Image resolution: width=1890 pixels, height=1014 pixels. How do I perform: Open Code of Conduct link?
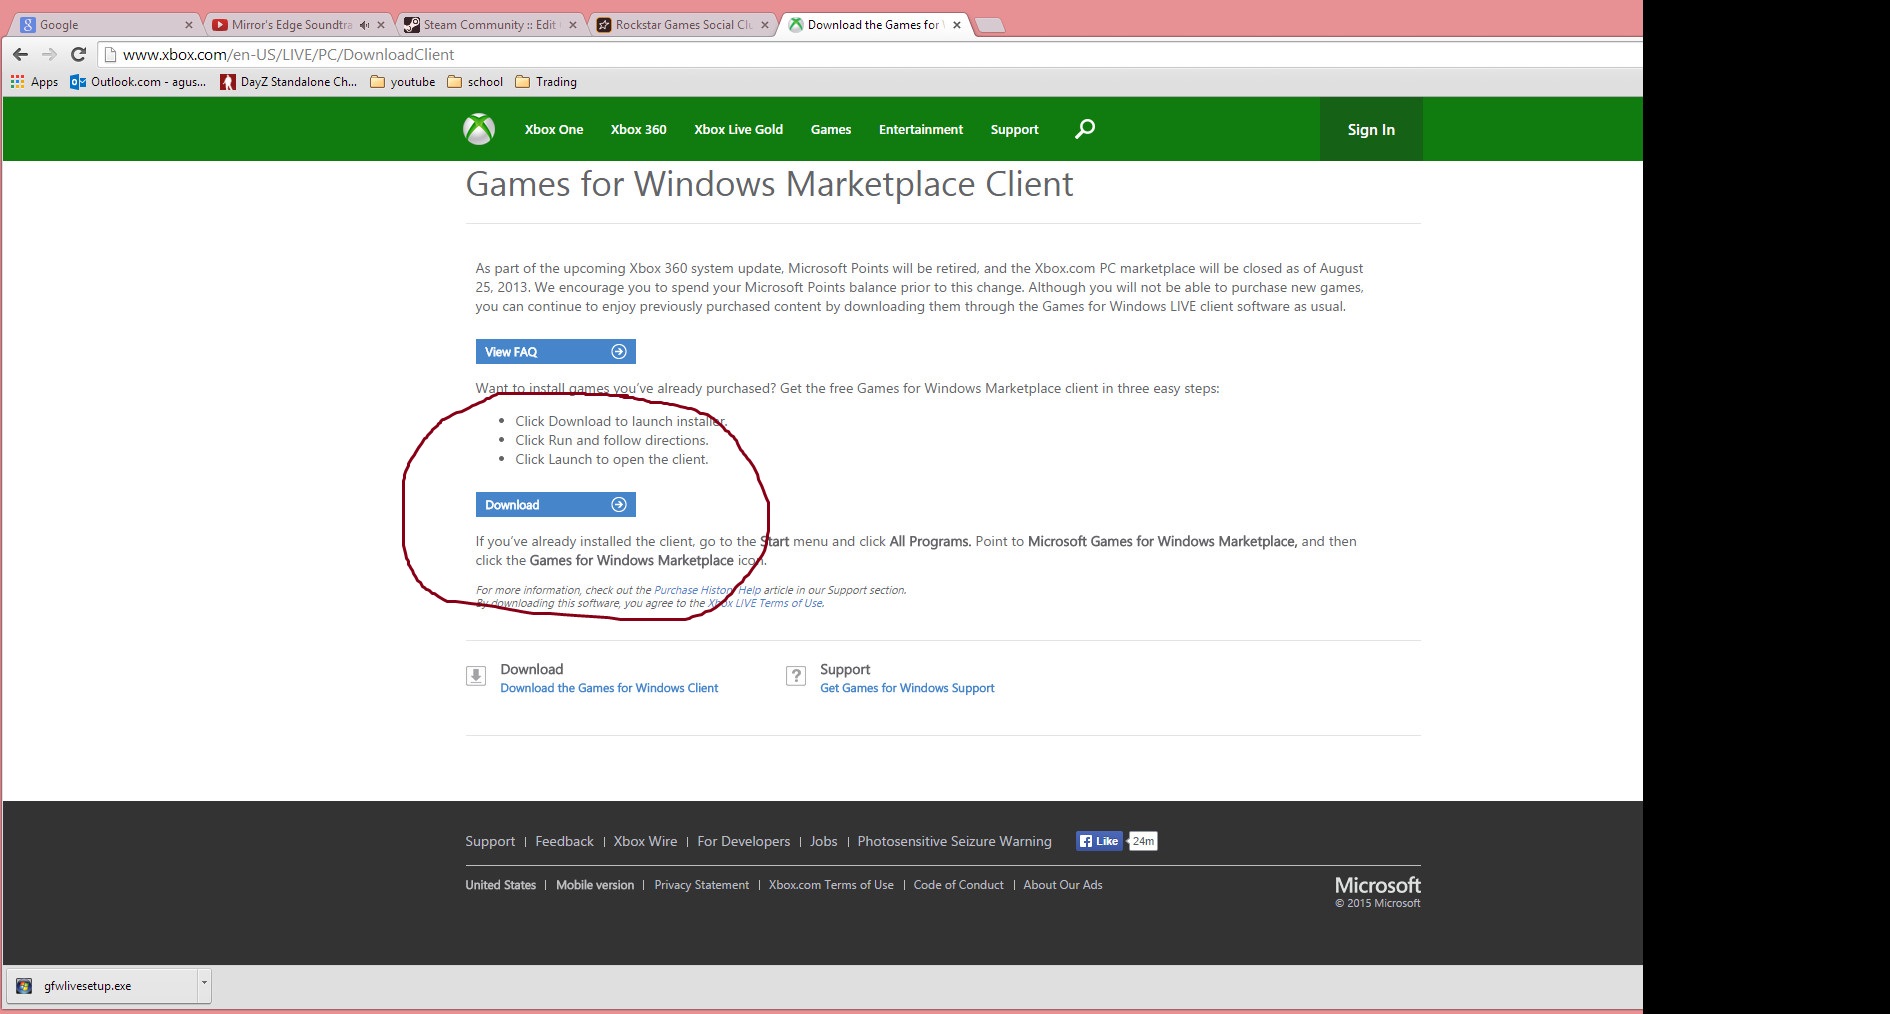(x=958, y=885)
